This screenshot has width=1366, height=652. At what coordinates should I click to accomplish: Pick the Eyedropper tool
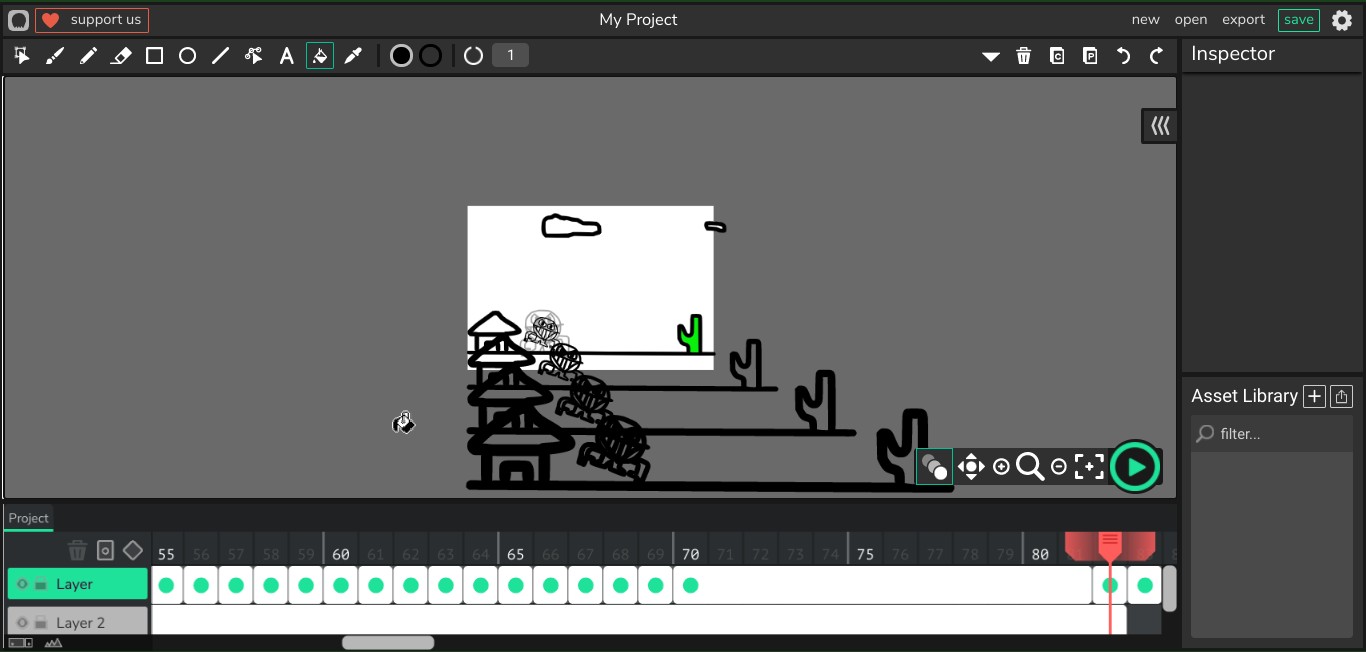click(x=353, y=56)
